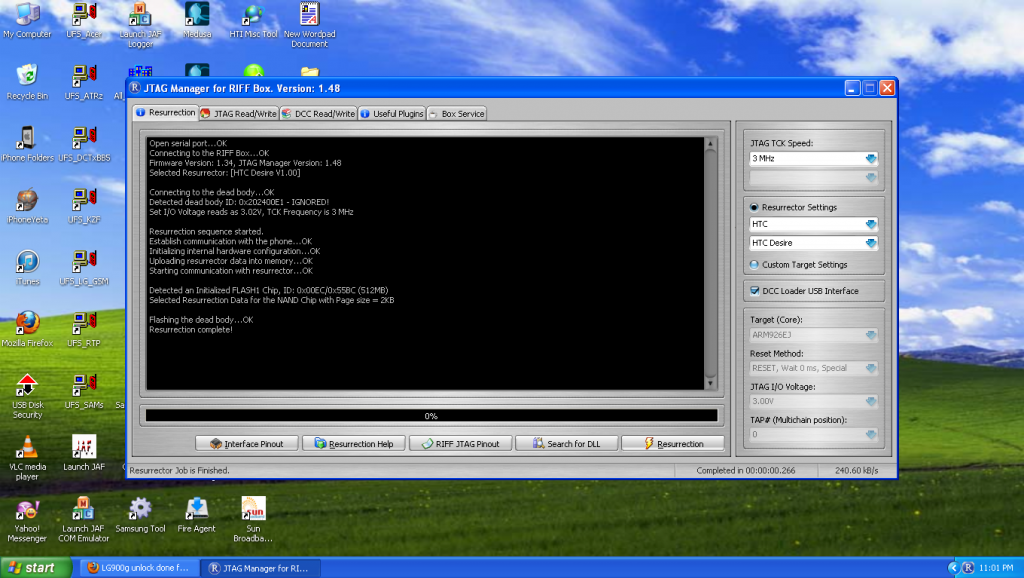Launch the UFS_RTP shortcut
The image size is (1024, 578).
(84, 330)
